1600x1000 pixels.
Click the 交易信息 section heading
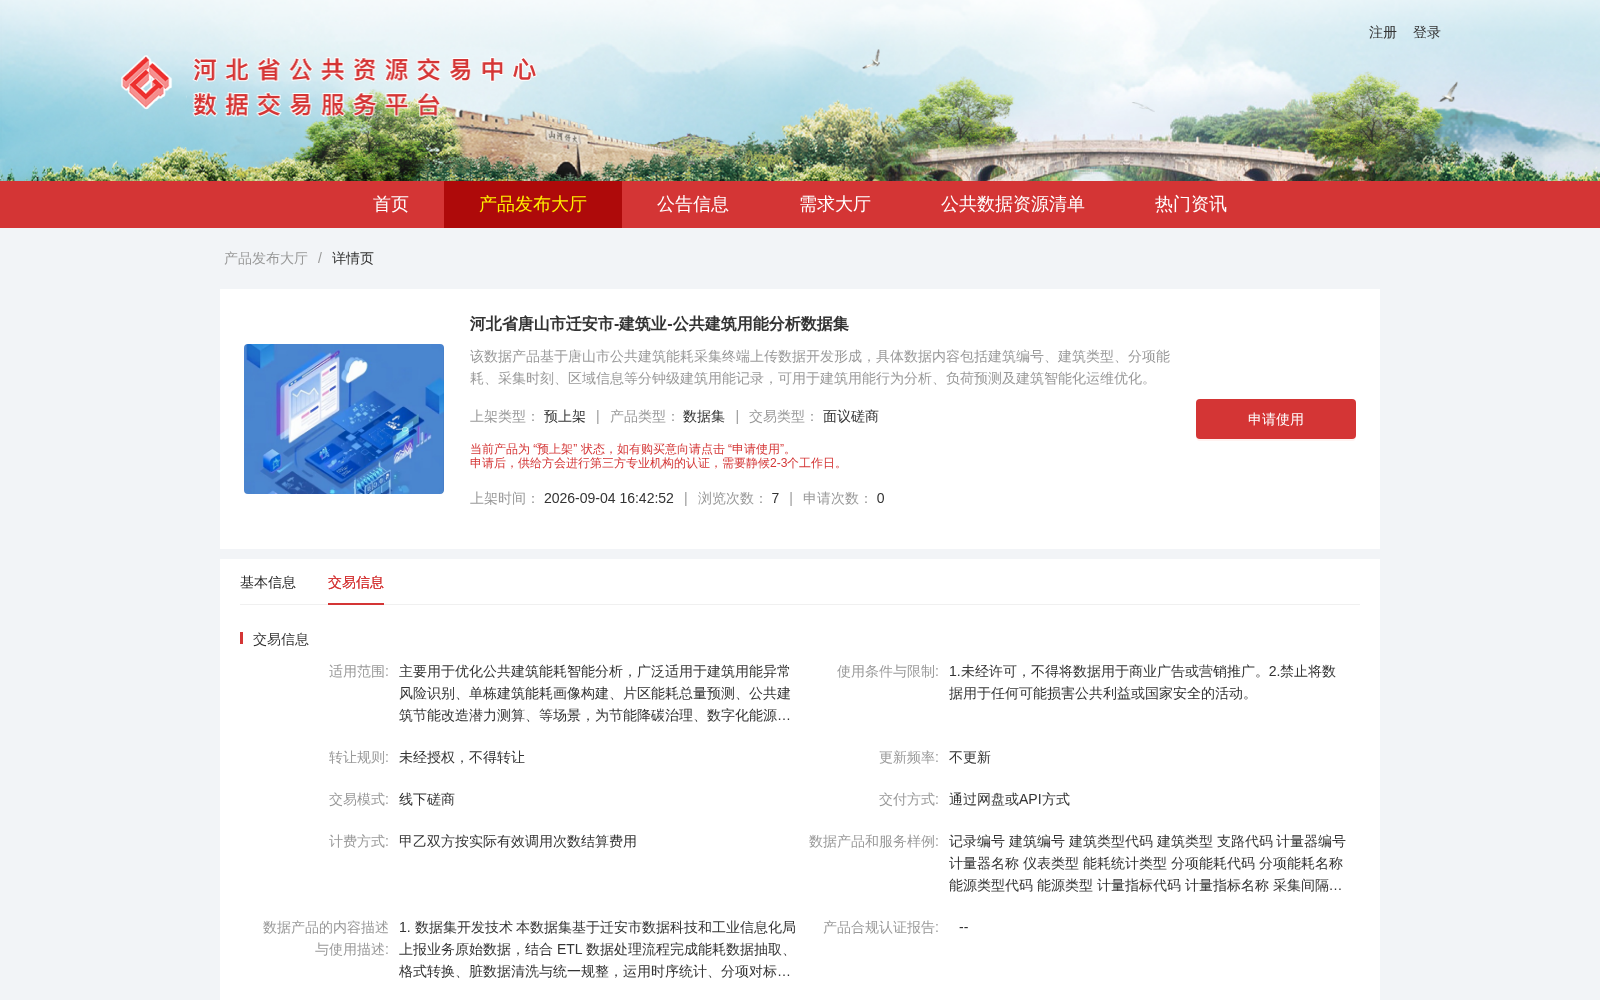pos(281,639)
